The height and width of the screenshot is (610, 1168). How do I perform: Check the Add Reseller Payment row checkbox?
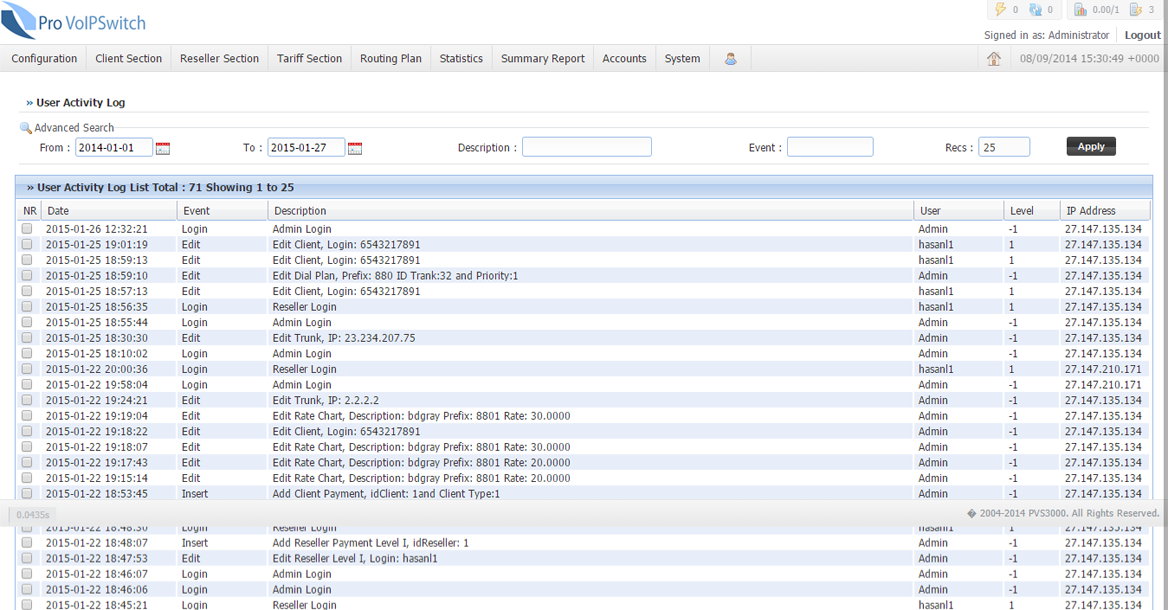point(27,543)
